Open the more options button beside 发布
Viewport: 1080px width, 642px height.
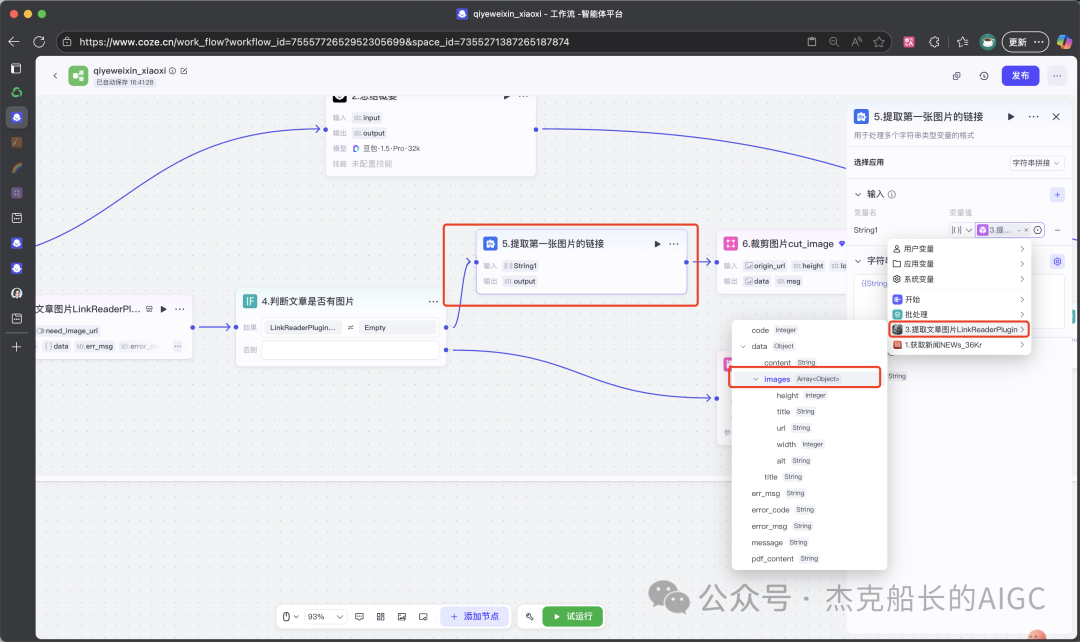tap(1057, 76)
